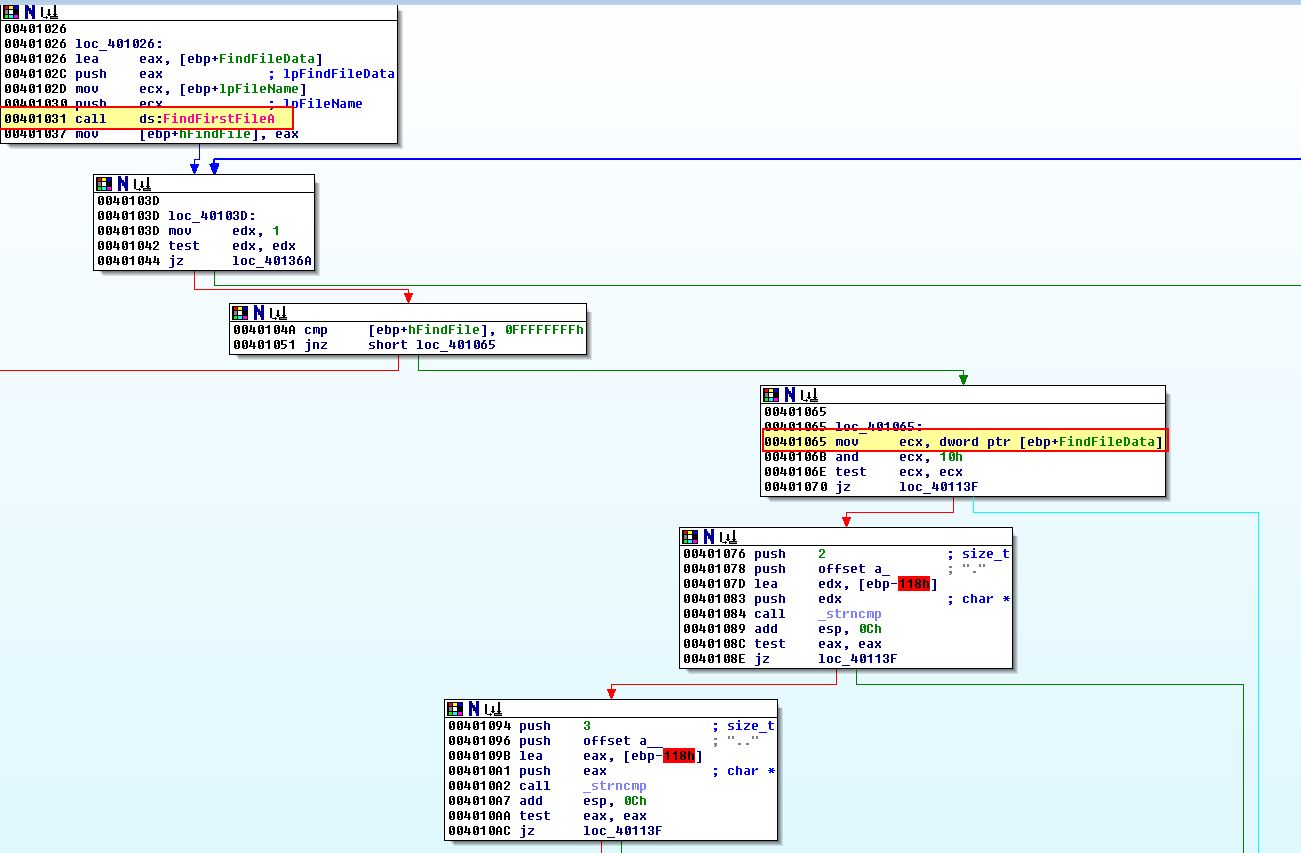Click the group nodes icon in loc_40103D block
Viewport: 1301px width, 853px height.
[143, 183]
